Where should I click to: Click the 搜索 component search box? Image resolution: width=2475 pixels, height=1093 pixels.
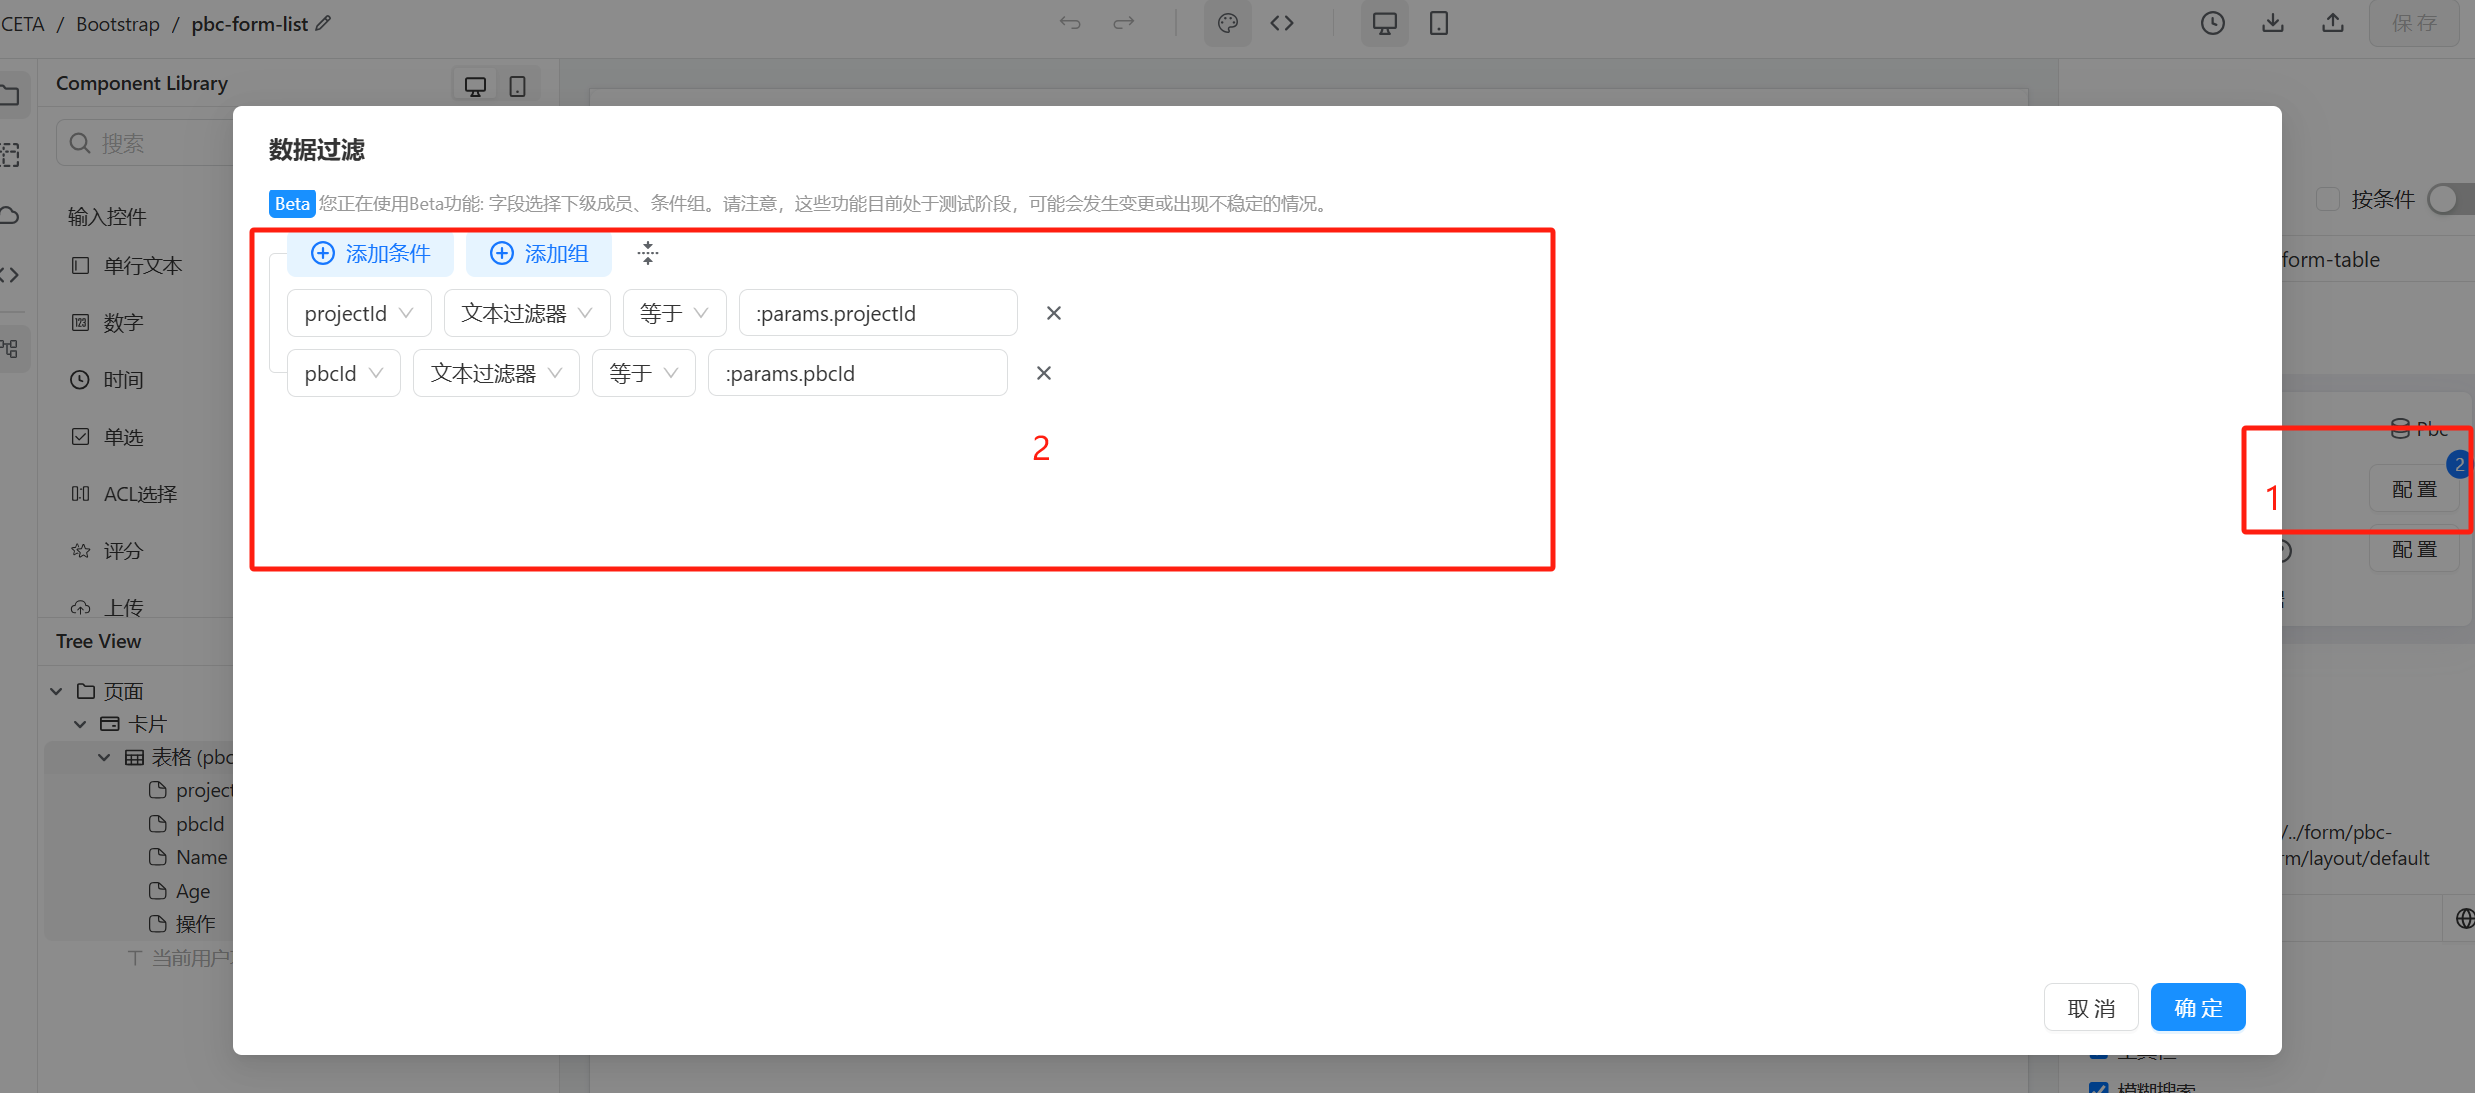coord(145,143)
